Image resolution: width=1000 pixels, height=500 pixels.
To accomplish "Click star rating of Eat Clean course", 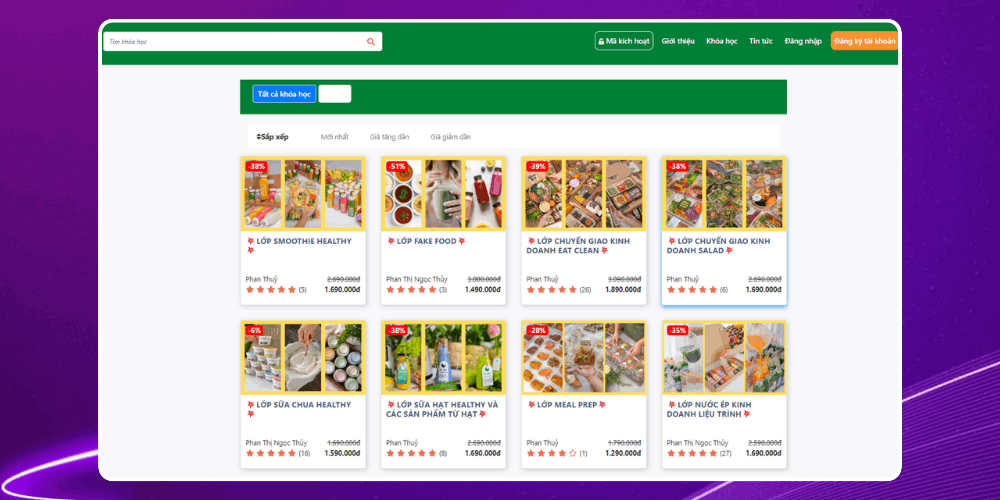I will click(x=551, y=290).
